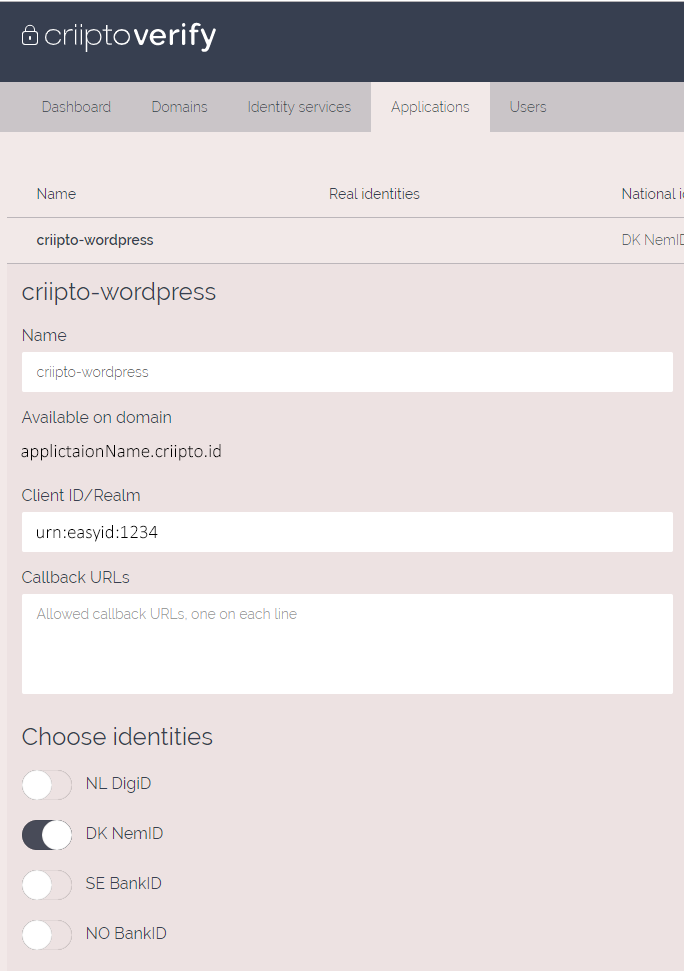Click the National identities column header
Screen dimensions: 684x971
click(652, 194)
